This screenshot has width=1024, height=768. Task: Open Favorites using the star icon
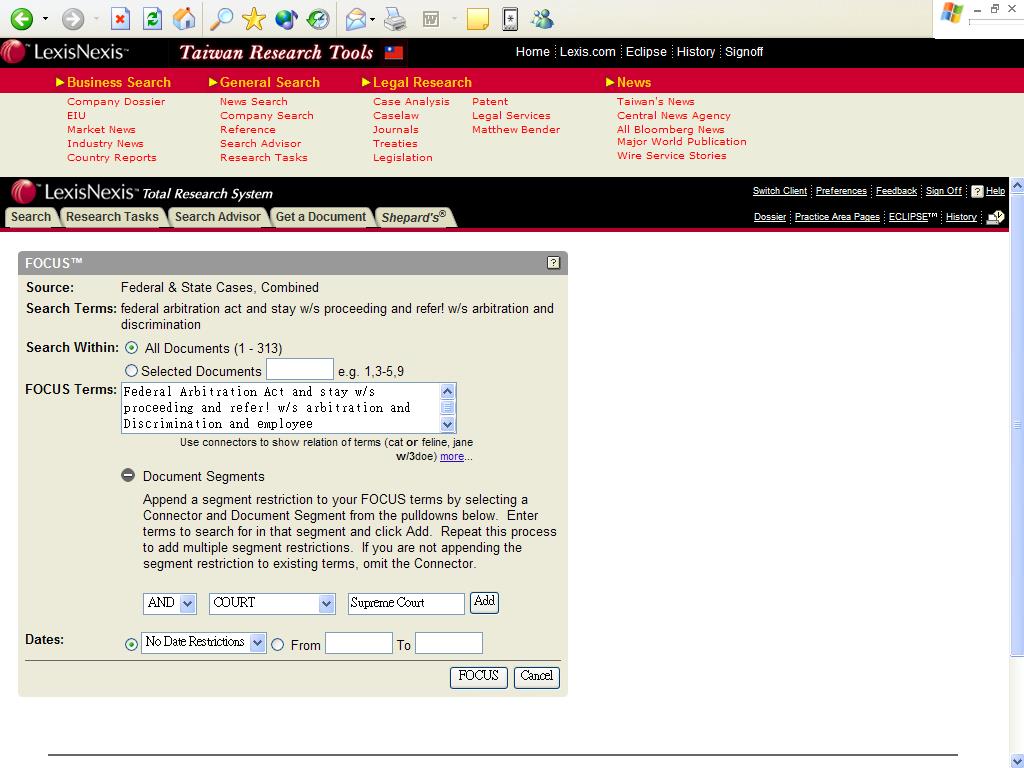pos(253,18)
